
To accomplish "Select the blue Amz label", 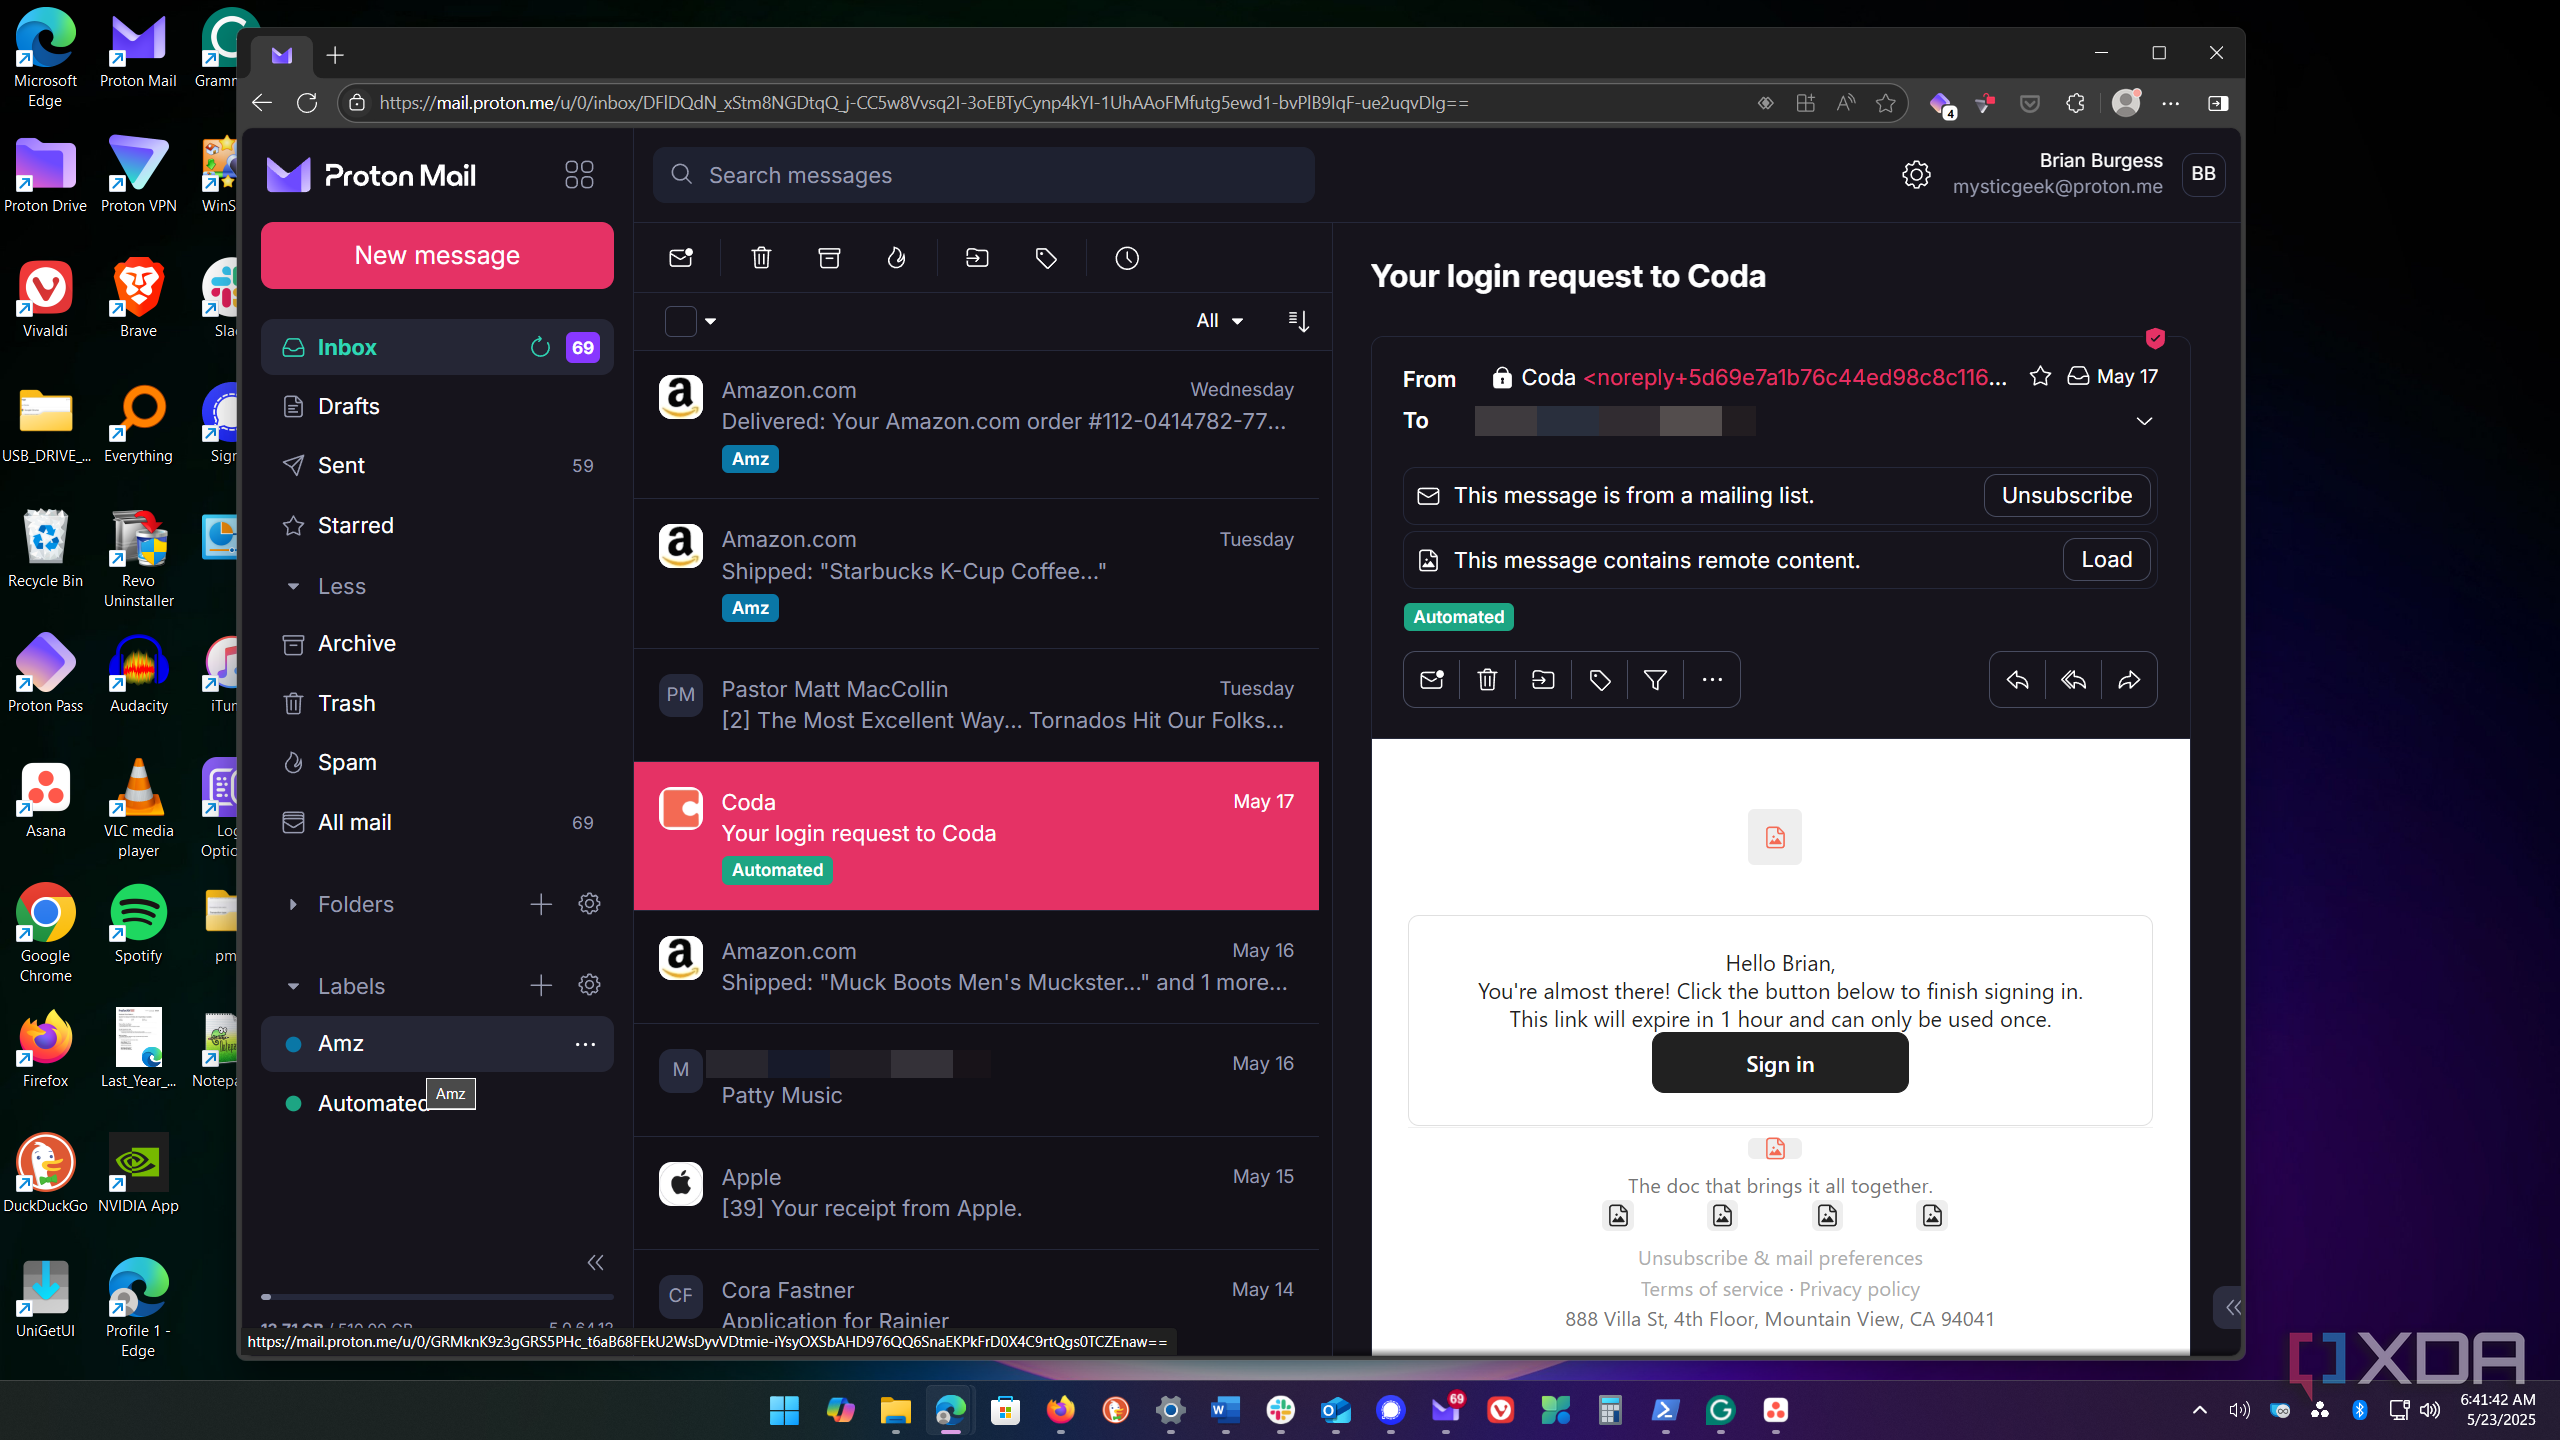I will coord(437,1043).
